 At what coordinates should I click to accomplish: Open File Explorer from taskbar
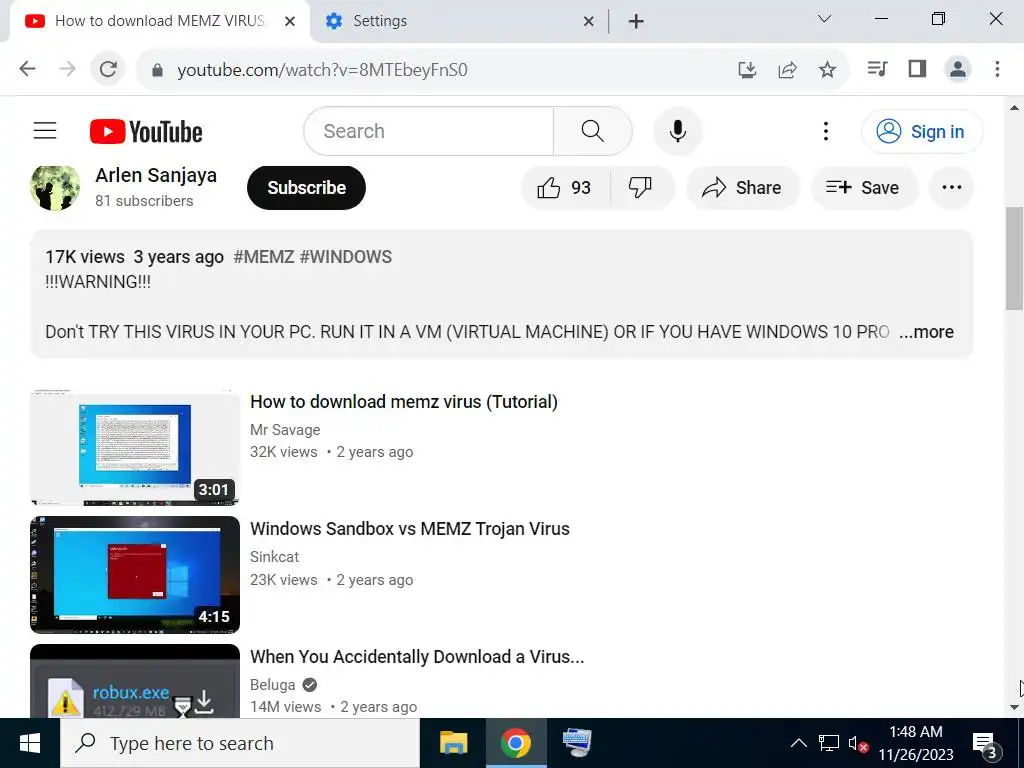[454, 743]
